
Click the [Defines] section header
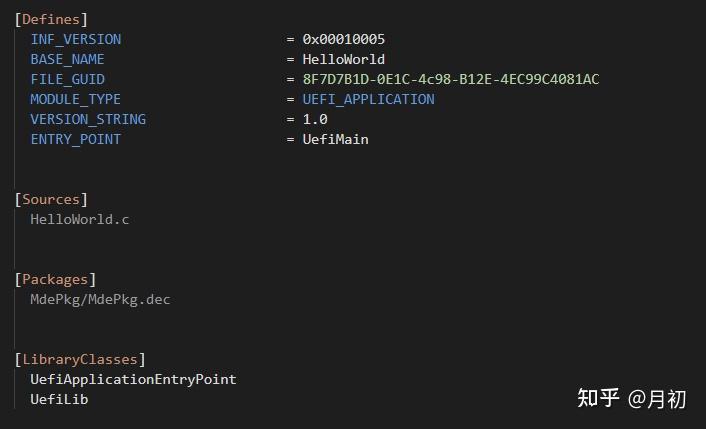(x=51, y=19)
